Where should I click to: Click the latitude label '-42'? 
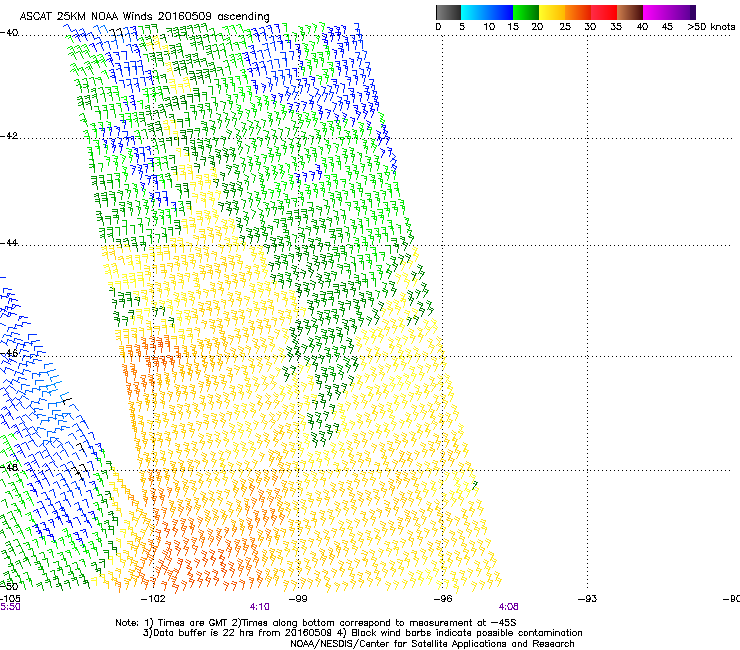tap(9, 136)
